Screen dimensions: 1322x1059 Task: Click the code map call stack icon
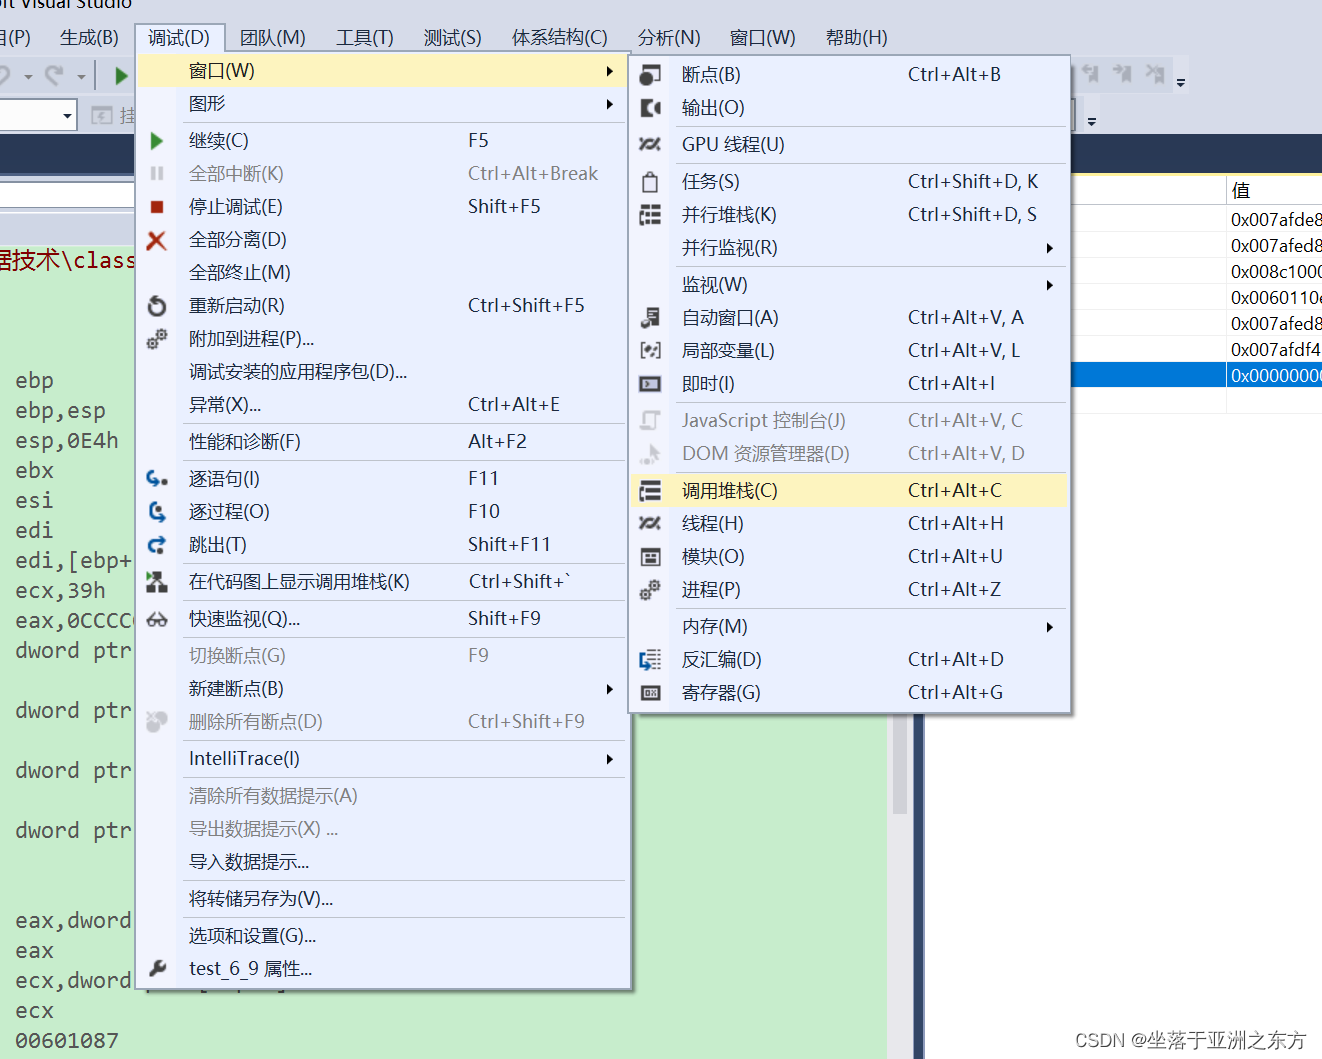pyautogui.click(x=156, y=582)
